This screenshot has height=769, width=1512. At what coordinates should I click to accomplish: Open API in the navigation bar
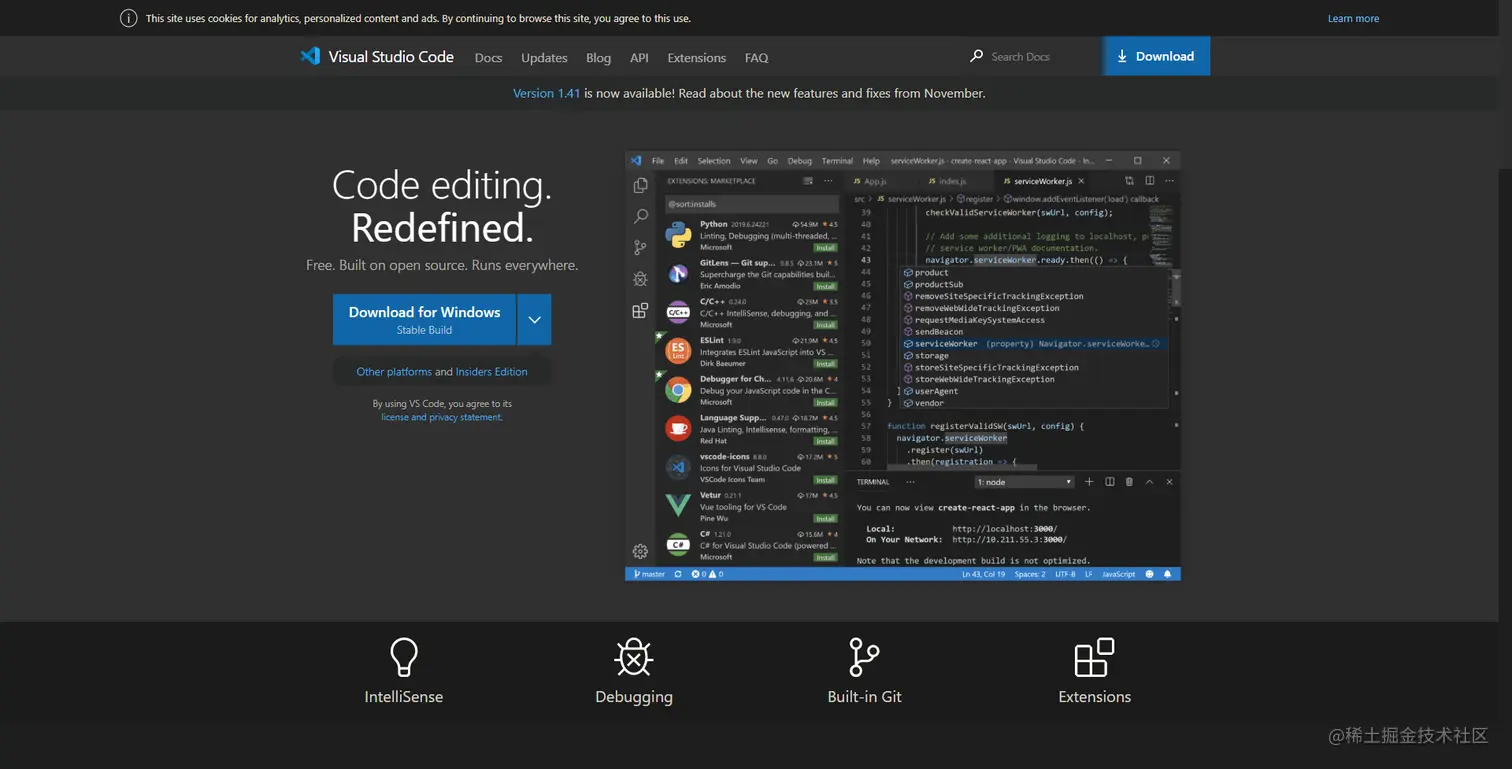(639, 58)
